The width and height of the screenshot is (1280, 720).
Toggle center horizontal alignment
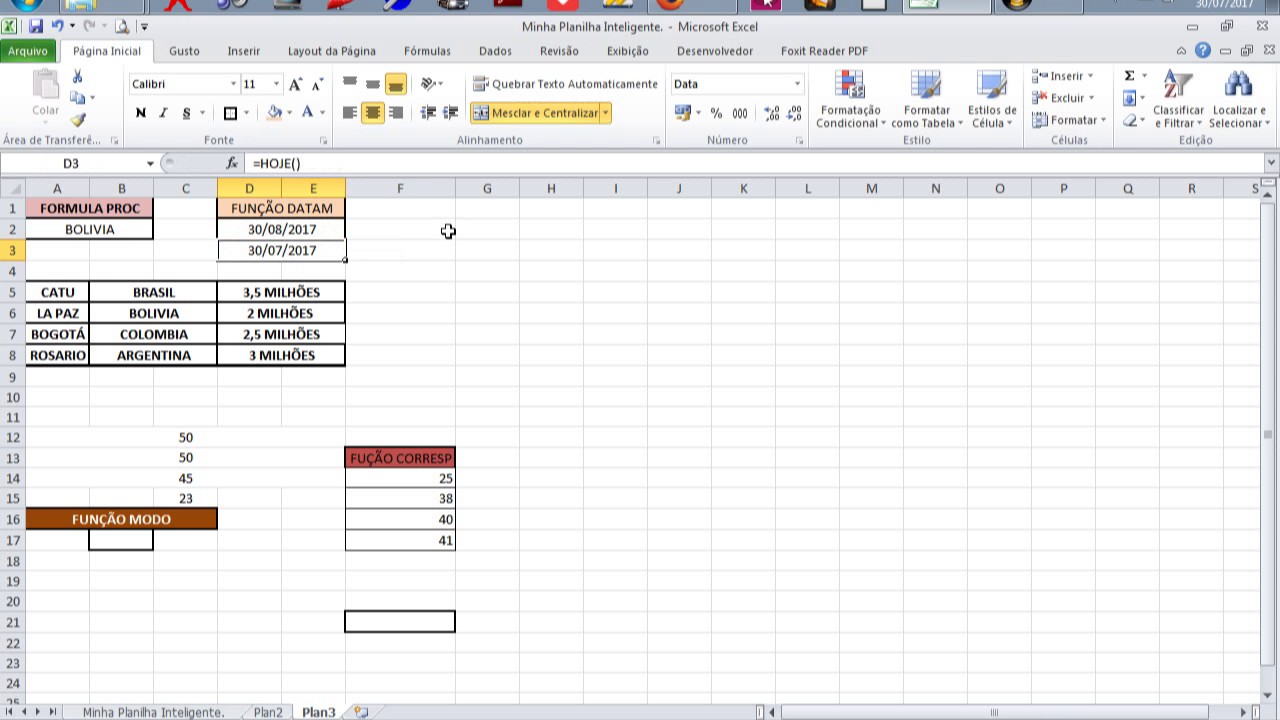tap(373, 113)
